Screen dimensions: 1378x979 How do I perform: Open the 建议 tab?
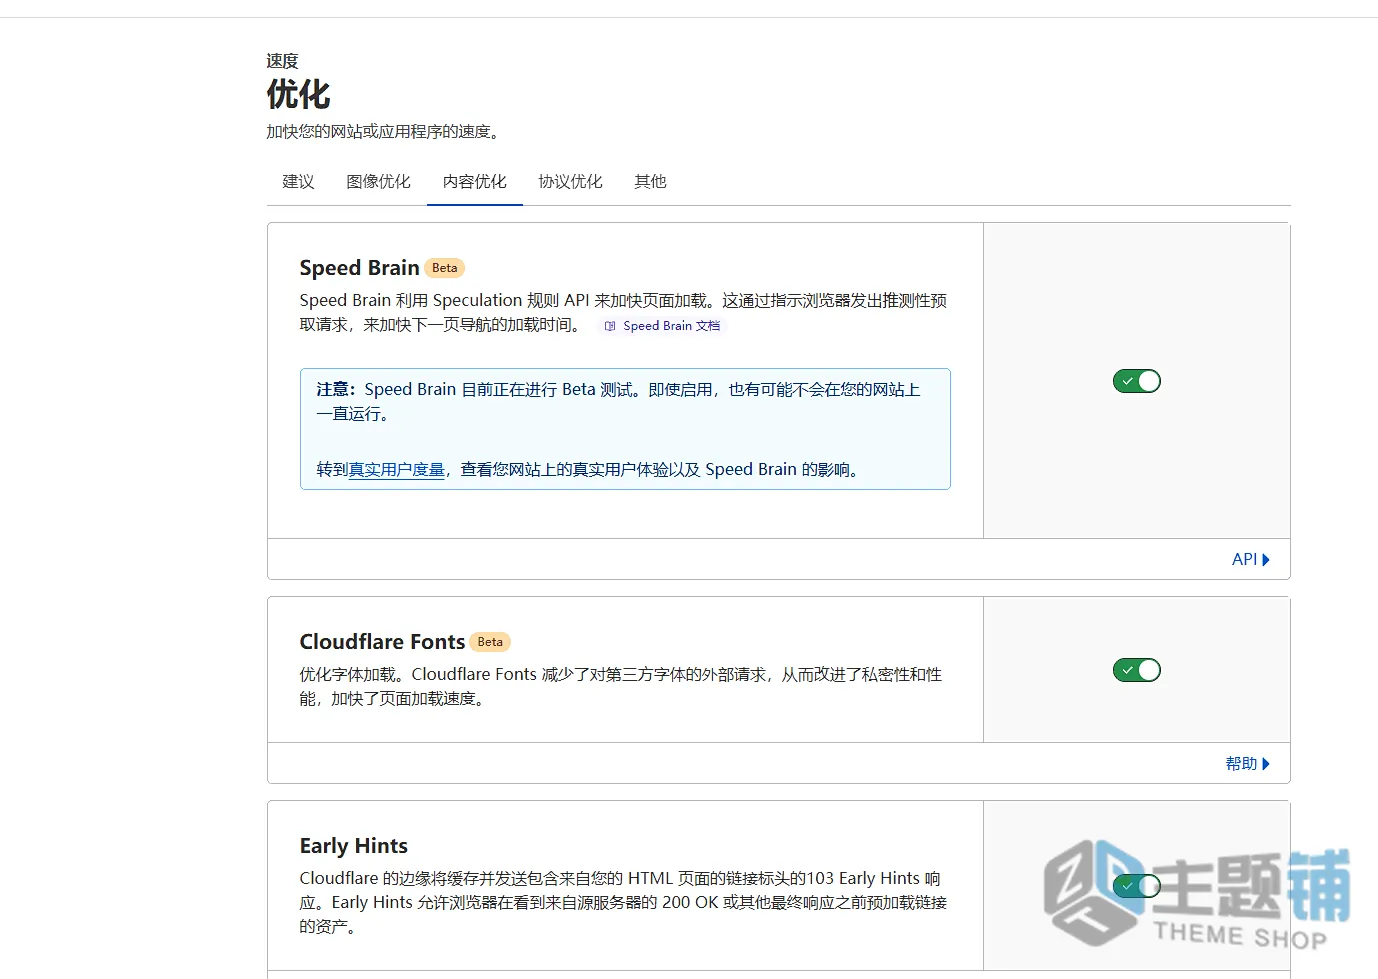[298, 182]
